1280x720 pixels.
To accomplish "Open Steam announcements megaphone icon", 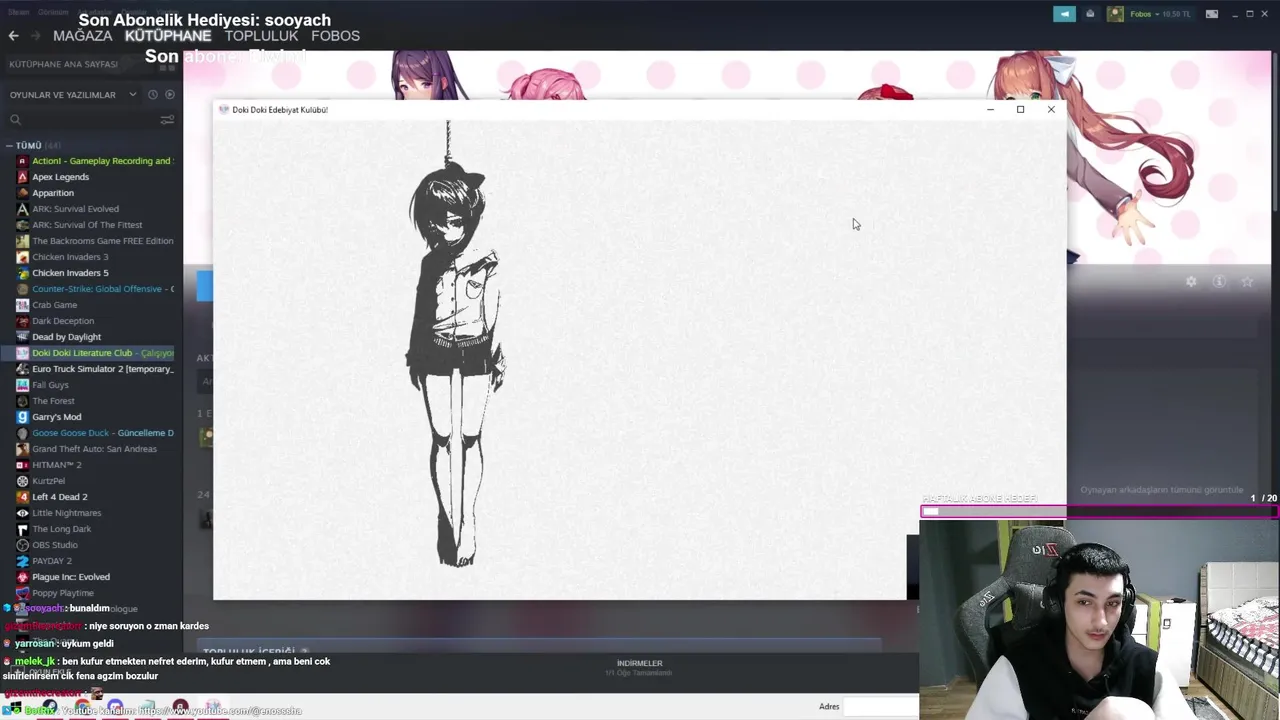I will 1064,14.
